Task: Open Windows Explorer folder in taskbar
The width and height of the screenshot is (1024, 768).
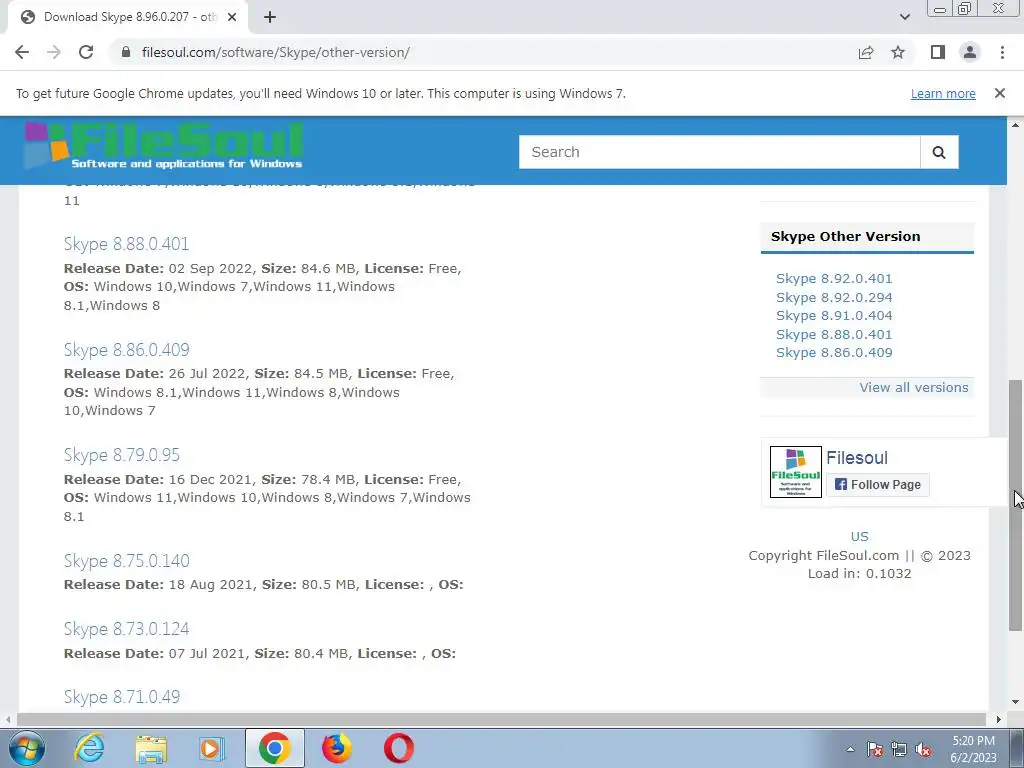Action: (151, 748)
